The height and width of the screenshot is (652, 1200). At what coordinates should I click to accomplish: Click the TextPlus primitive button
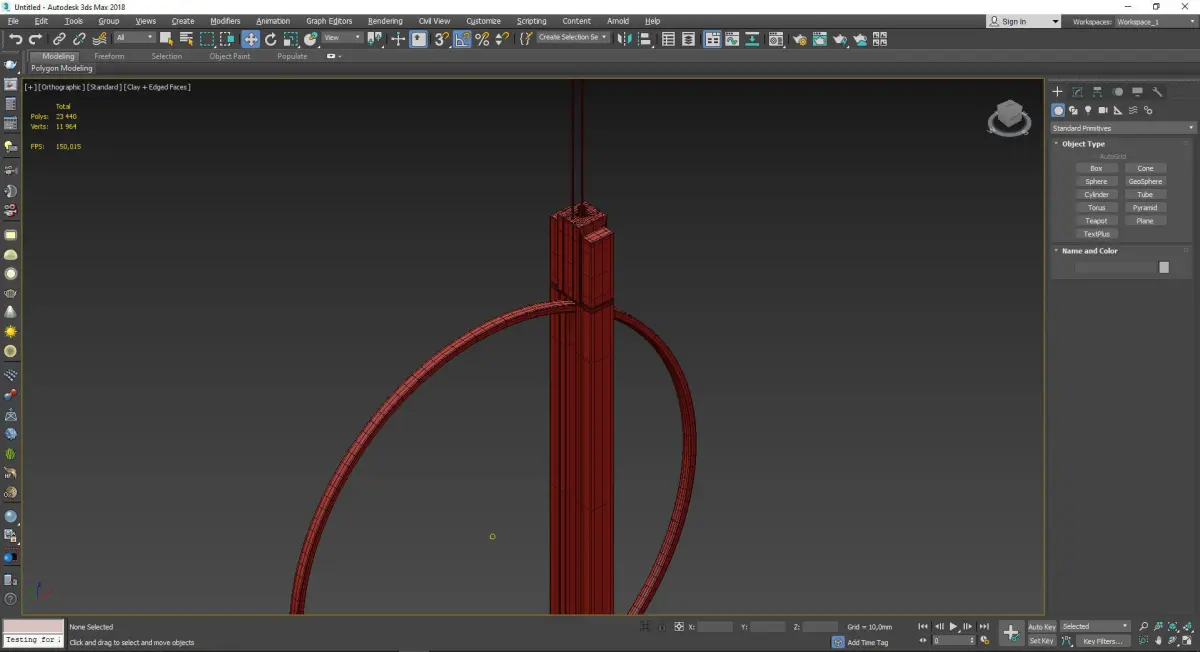(x=1096, y=234)
